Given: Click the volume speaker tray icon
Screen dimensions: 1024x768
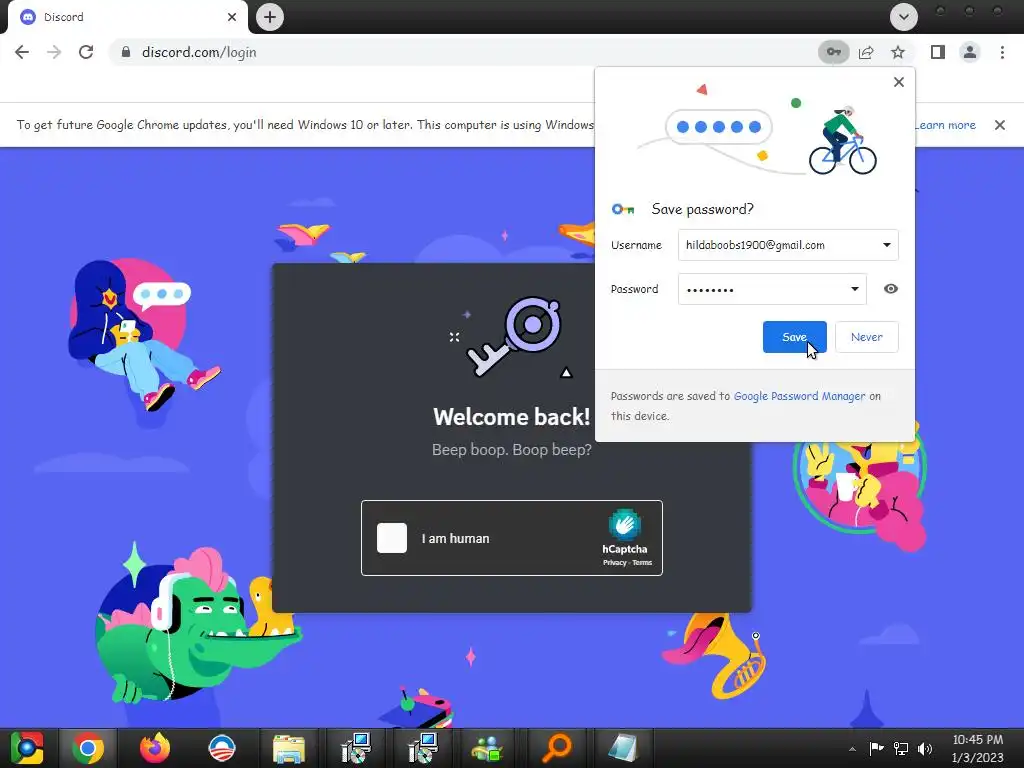Looking at the screenshot, I should click(x=925, y=748).
